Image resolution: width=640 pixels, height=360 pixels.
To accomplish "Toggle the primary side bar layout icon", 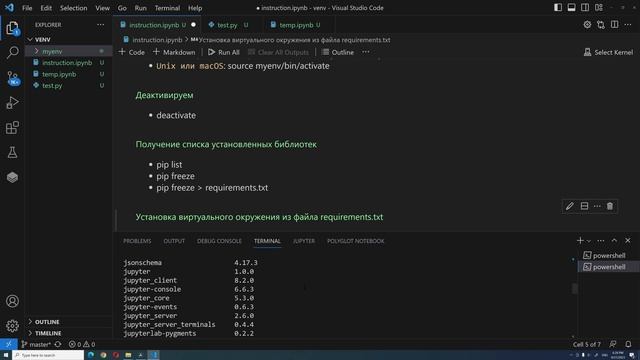I will coord(558,8).
